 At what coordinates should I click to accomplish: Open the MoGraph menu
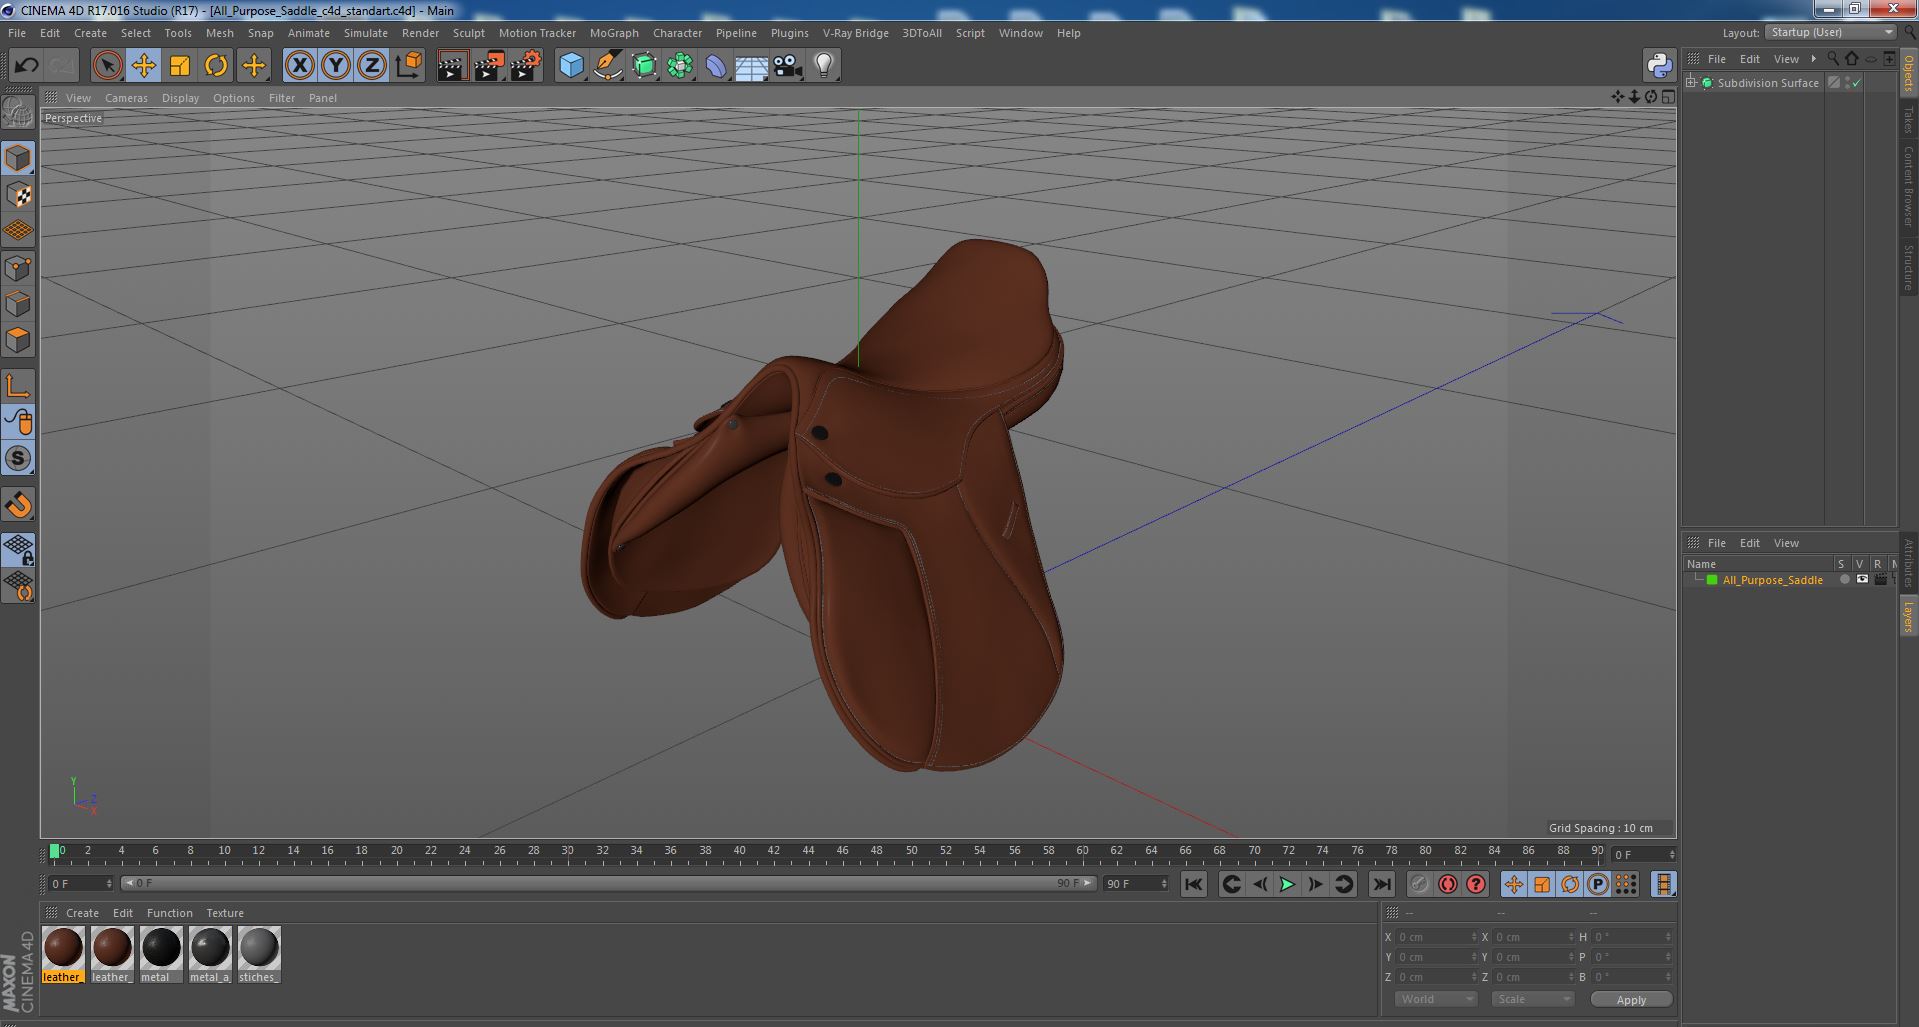614,33
